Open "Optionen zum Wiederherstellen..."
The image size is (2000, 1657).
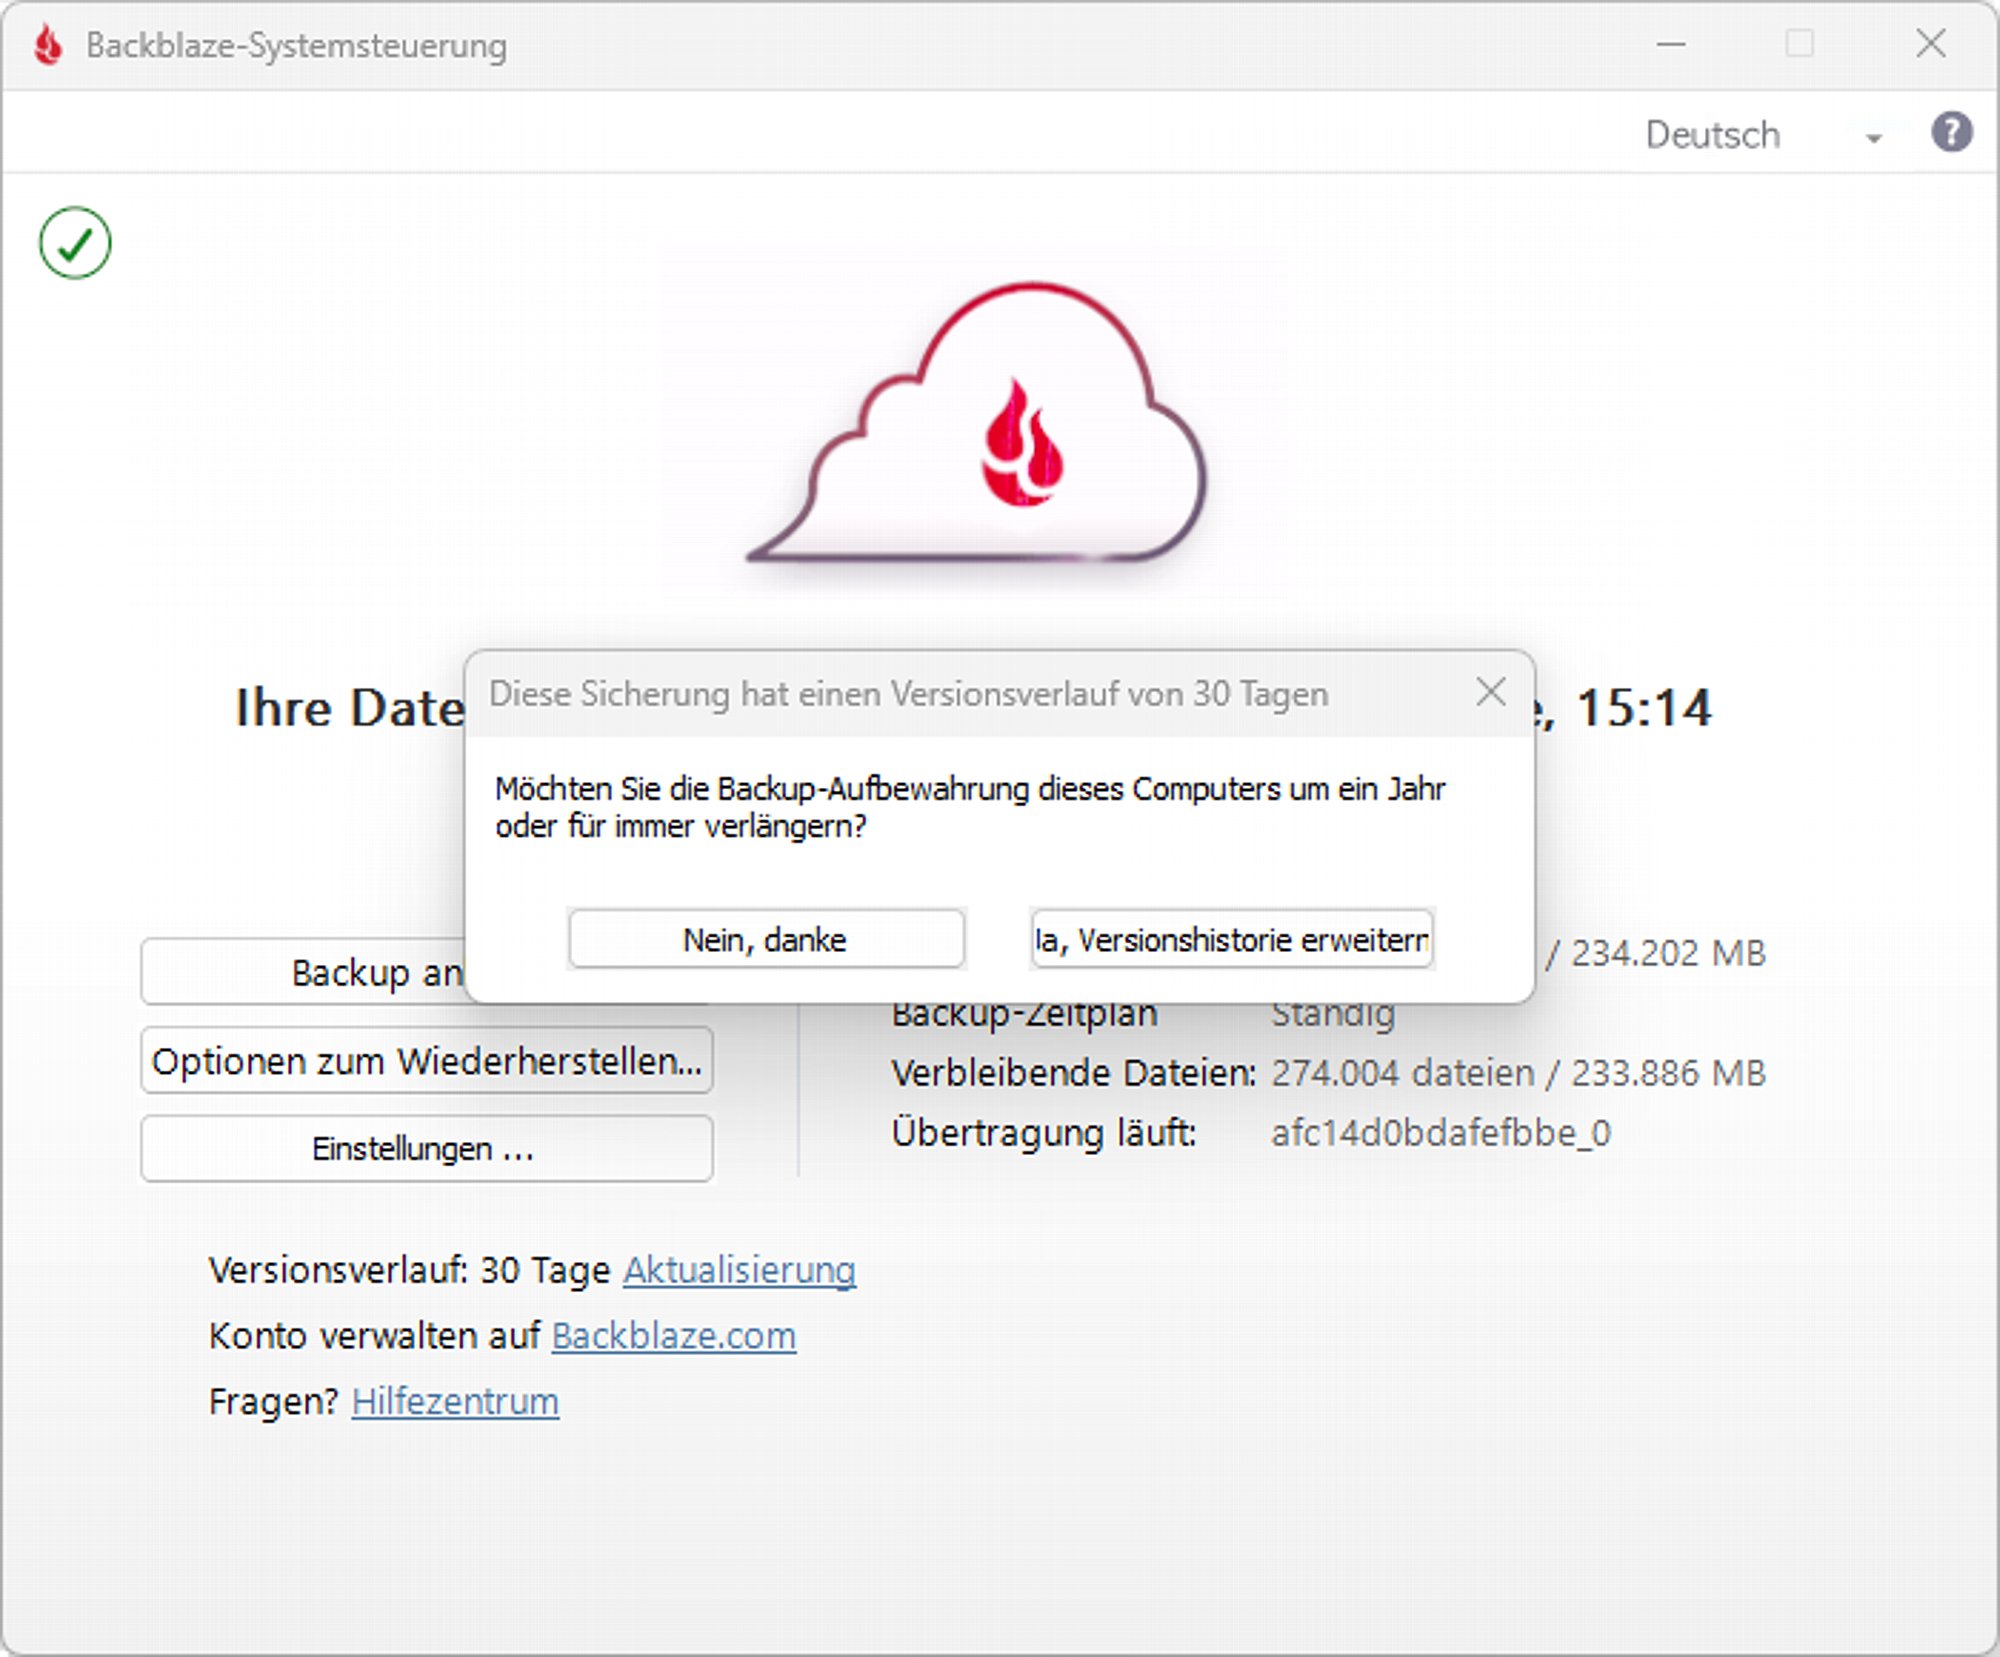pos(427,1060)
